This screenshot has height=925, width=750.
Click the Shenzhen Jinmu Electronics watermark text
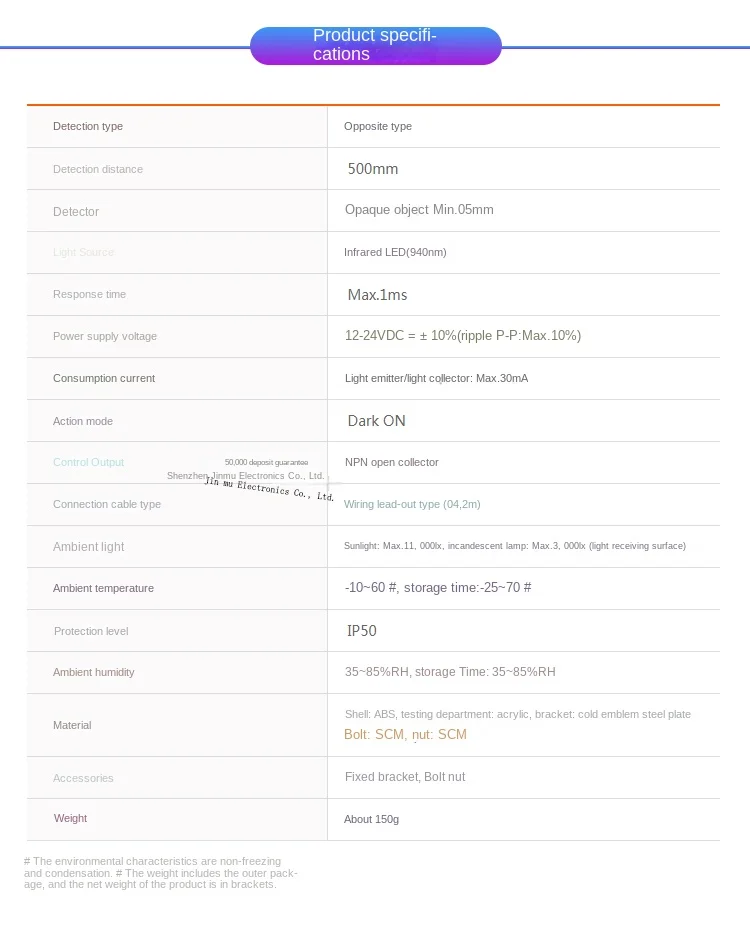[x=246, y=476]
